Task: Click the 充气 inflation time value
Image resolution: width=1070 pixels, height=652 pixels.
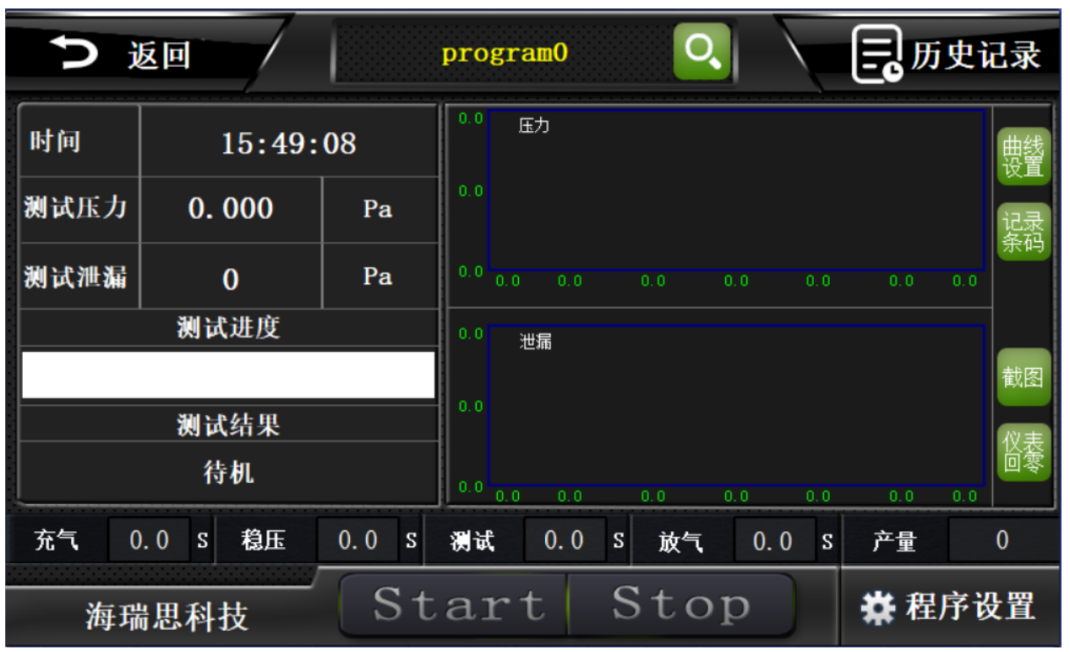Action: 149,541
